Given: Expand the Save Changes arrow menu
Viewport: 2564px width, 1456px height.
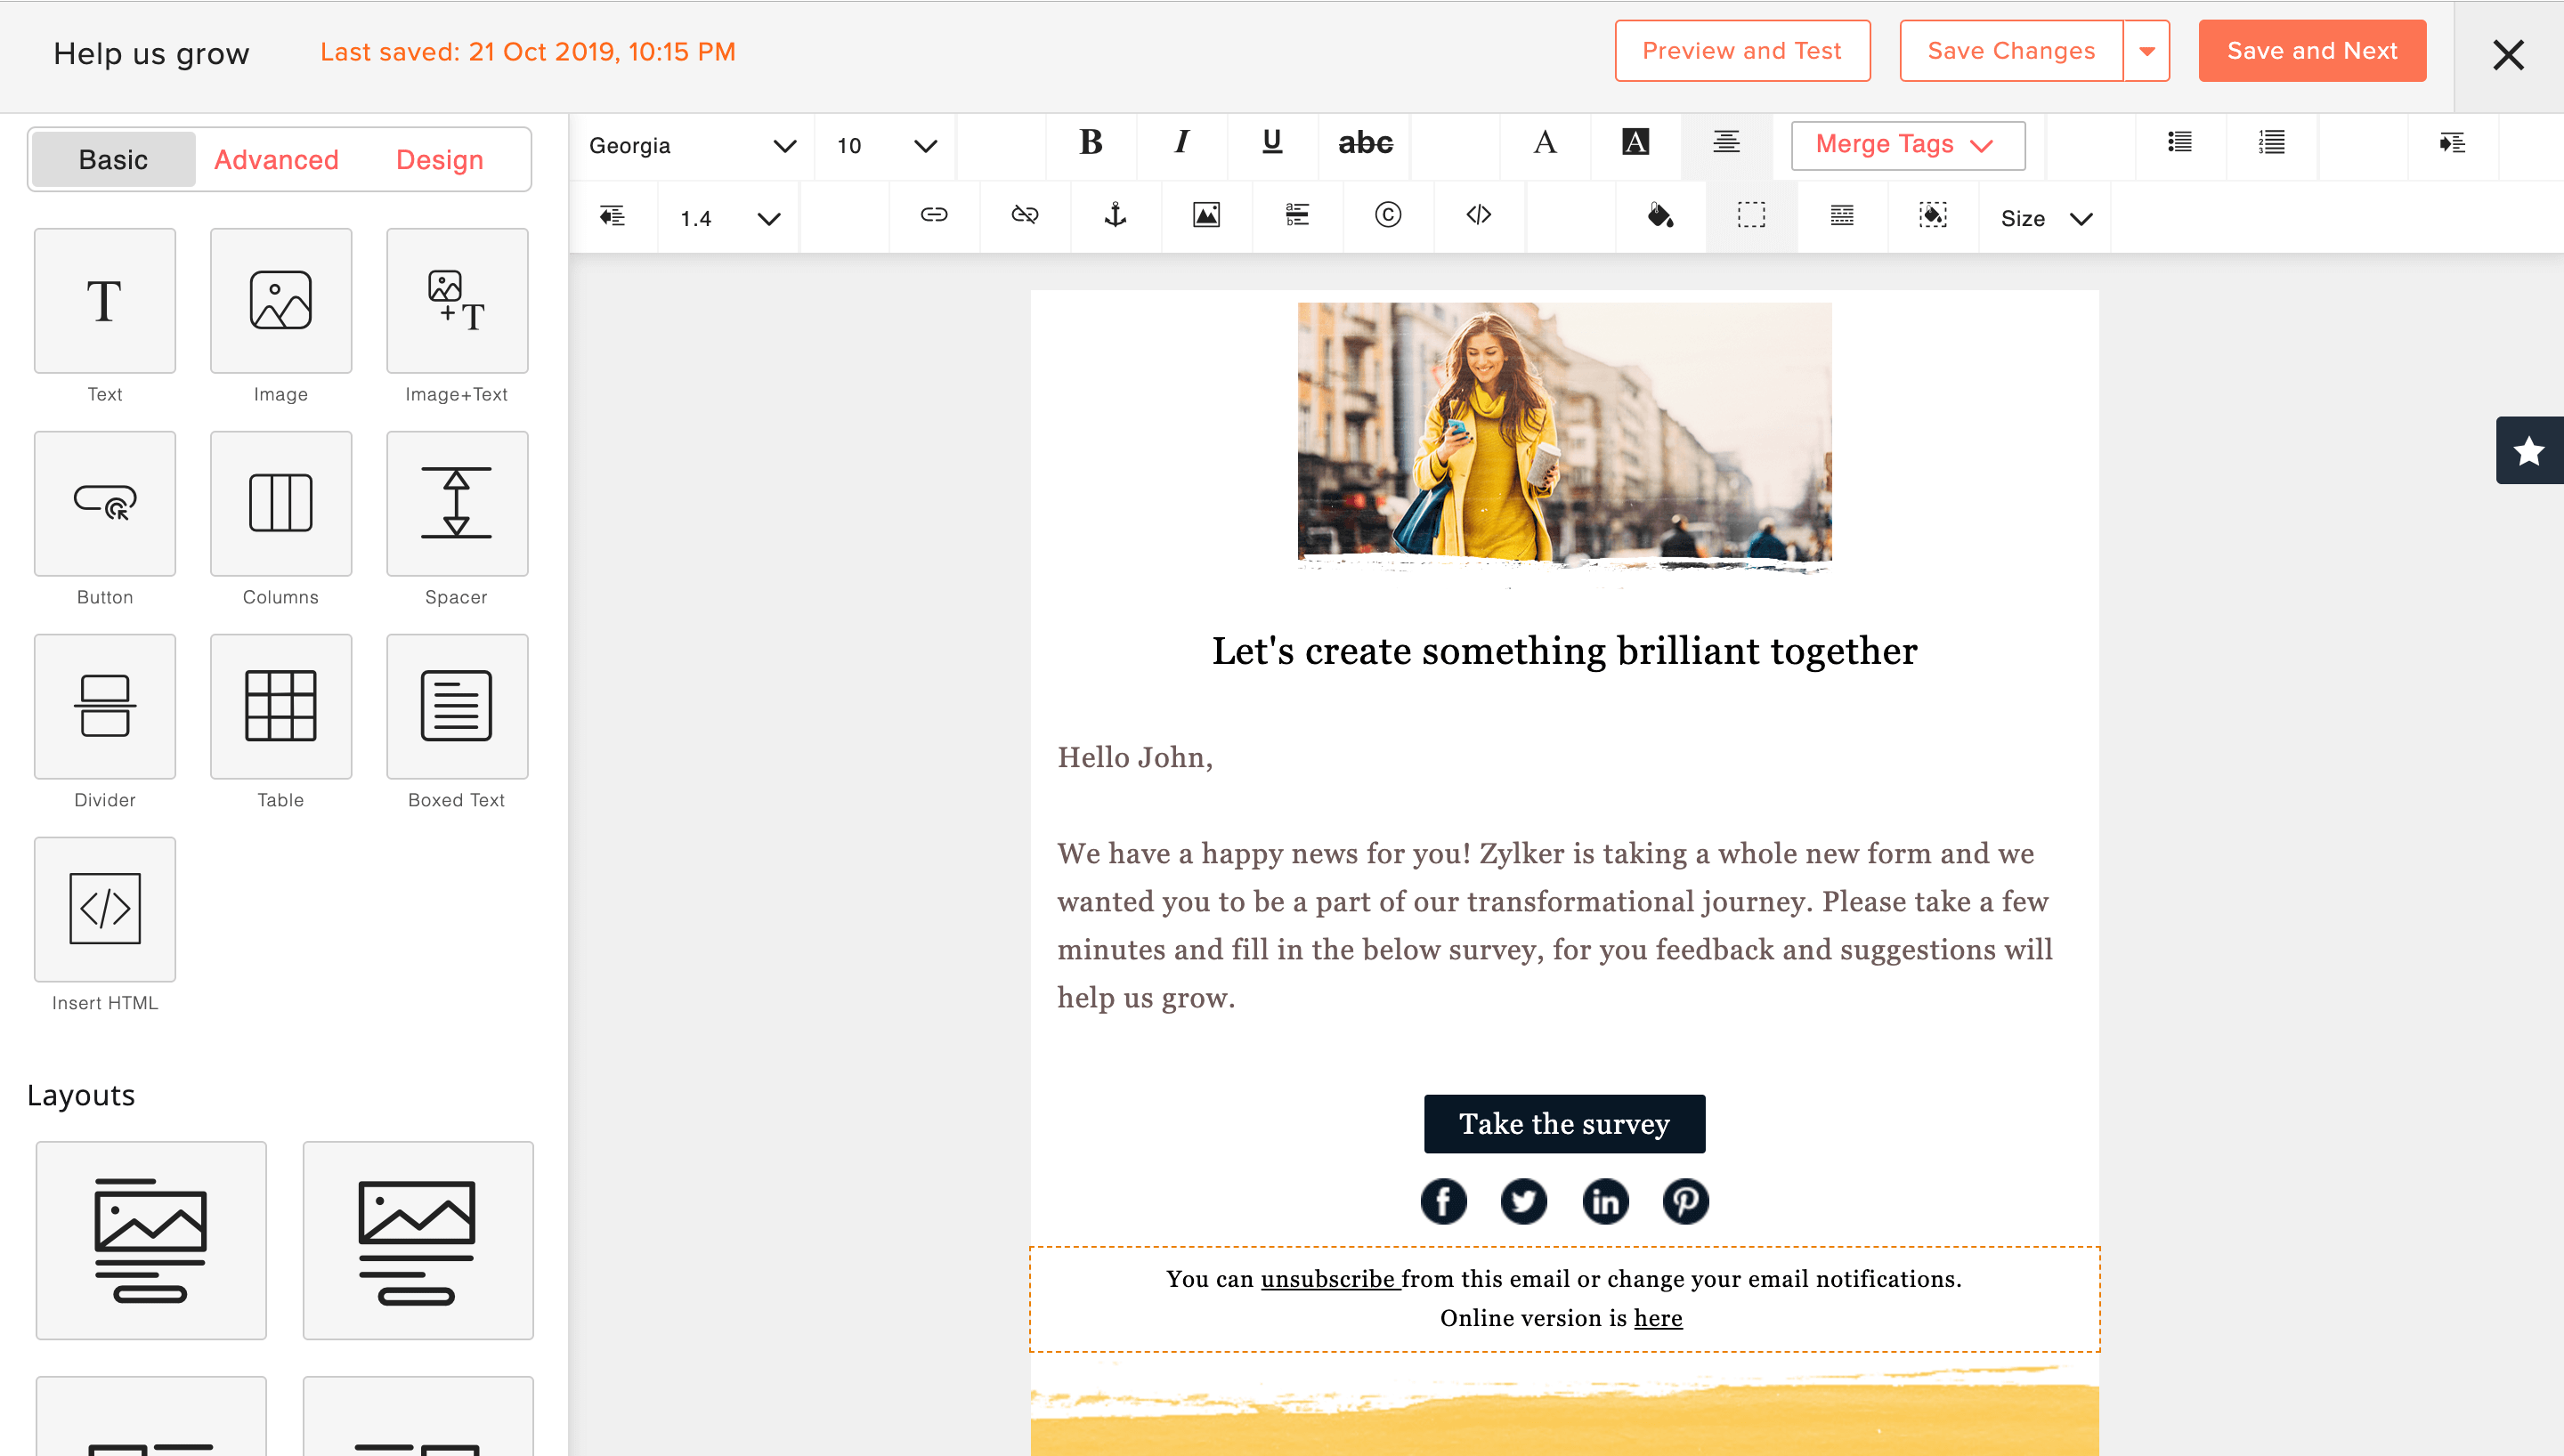Looking at the screenshot, I should [x=2147, y=51].
